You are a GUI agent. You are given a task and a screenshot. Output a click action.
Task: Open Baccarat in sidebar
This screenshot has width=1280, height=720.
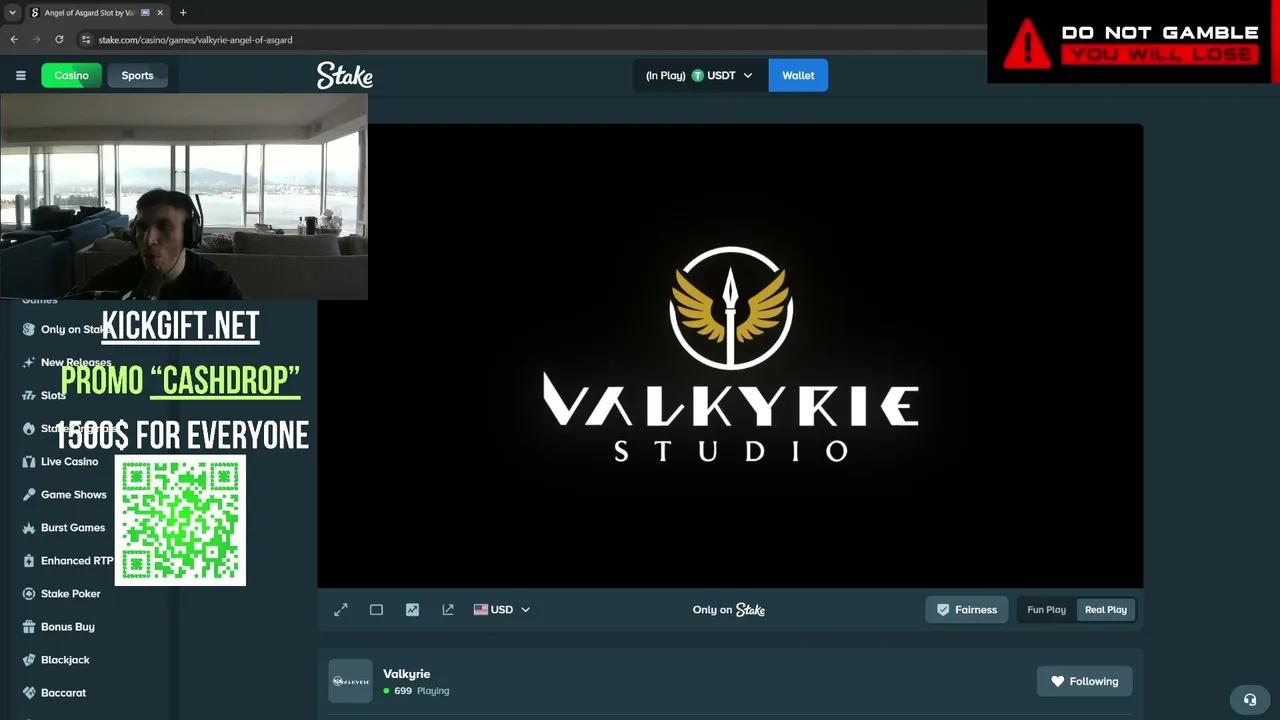point(63,692)
